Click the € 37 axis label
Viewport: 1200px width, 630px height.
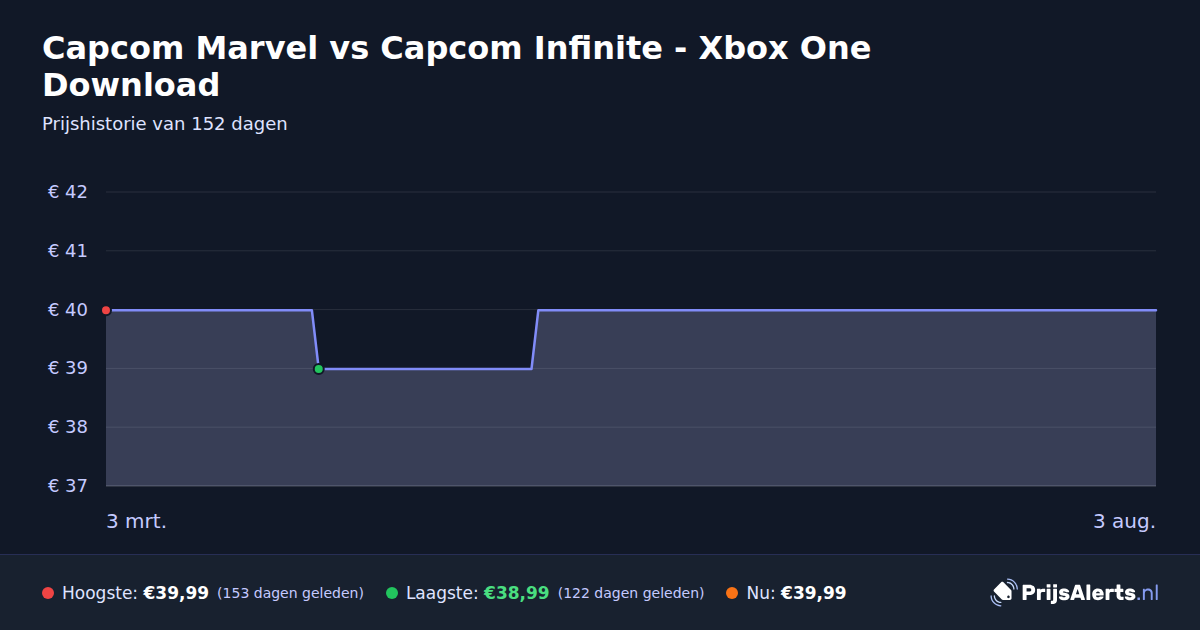click(x=67, y=486)
